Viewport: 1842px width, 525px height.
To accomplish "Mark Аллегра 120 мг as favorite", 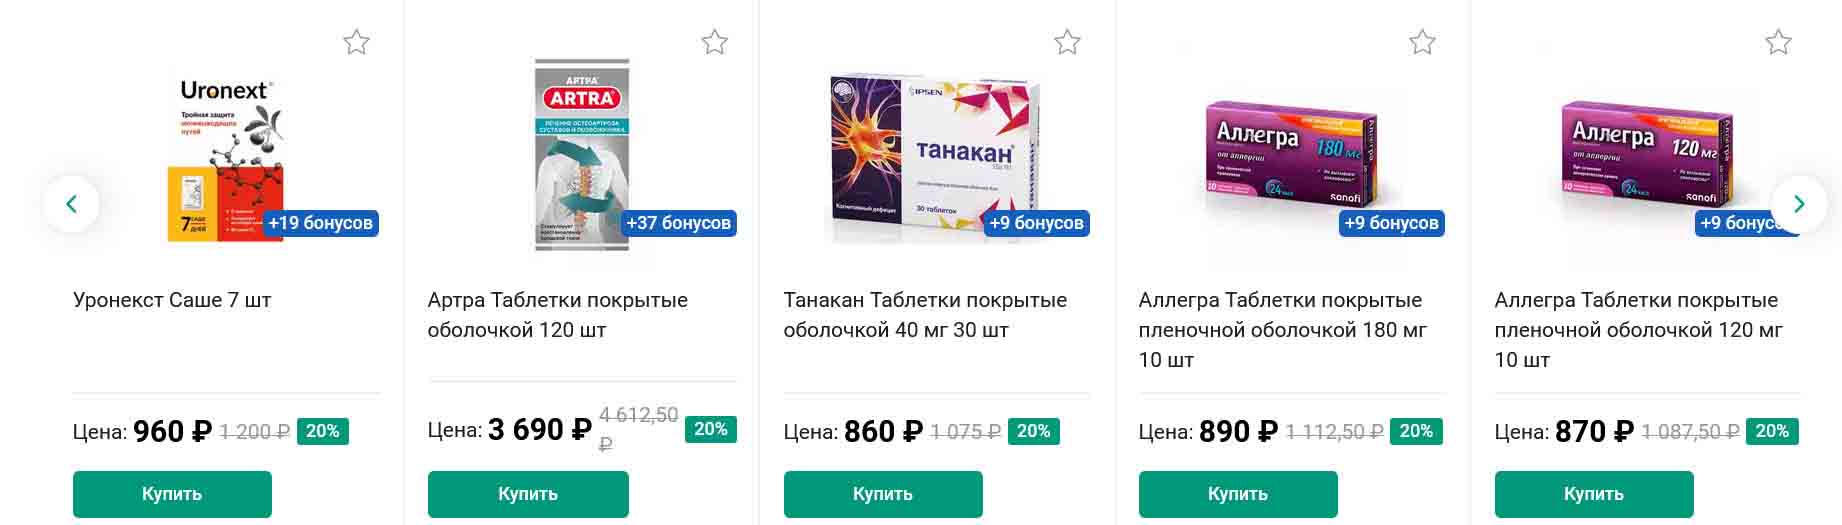I will coord(1778,42).
